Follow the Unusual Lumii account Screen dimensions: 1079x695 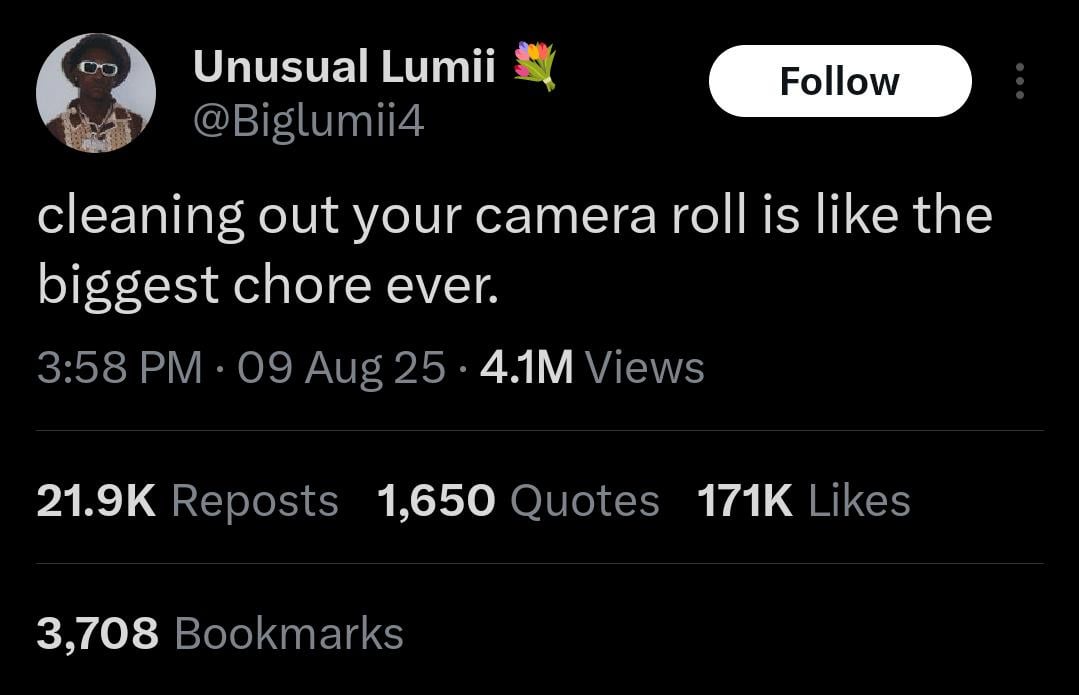tap(840, 81)
